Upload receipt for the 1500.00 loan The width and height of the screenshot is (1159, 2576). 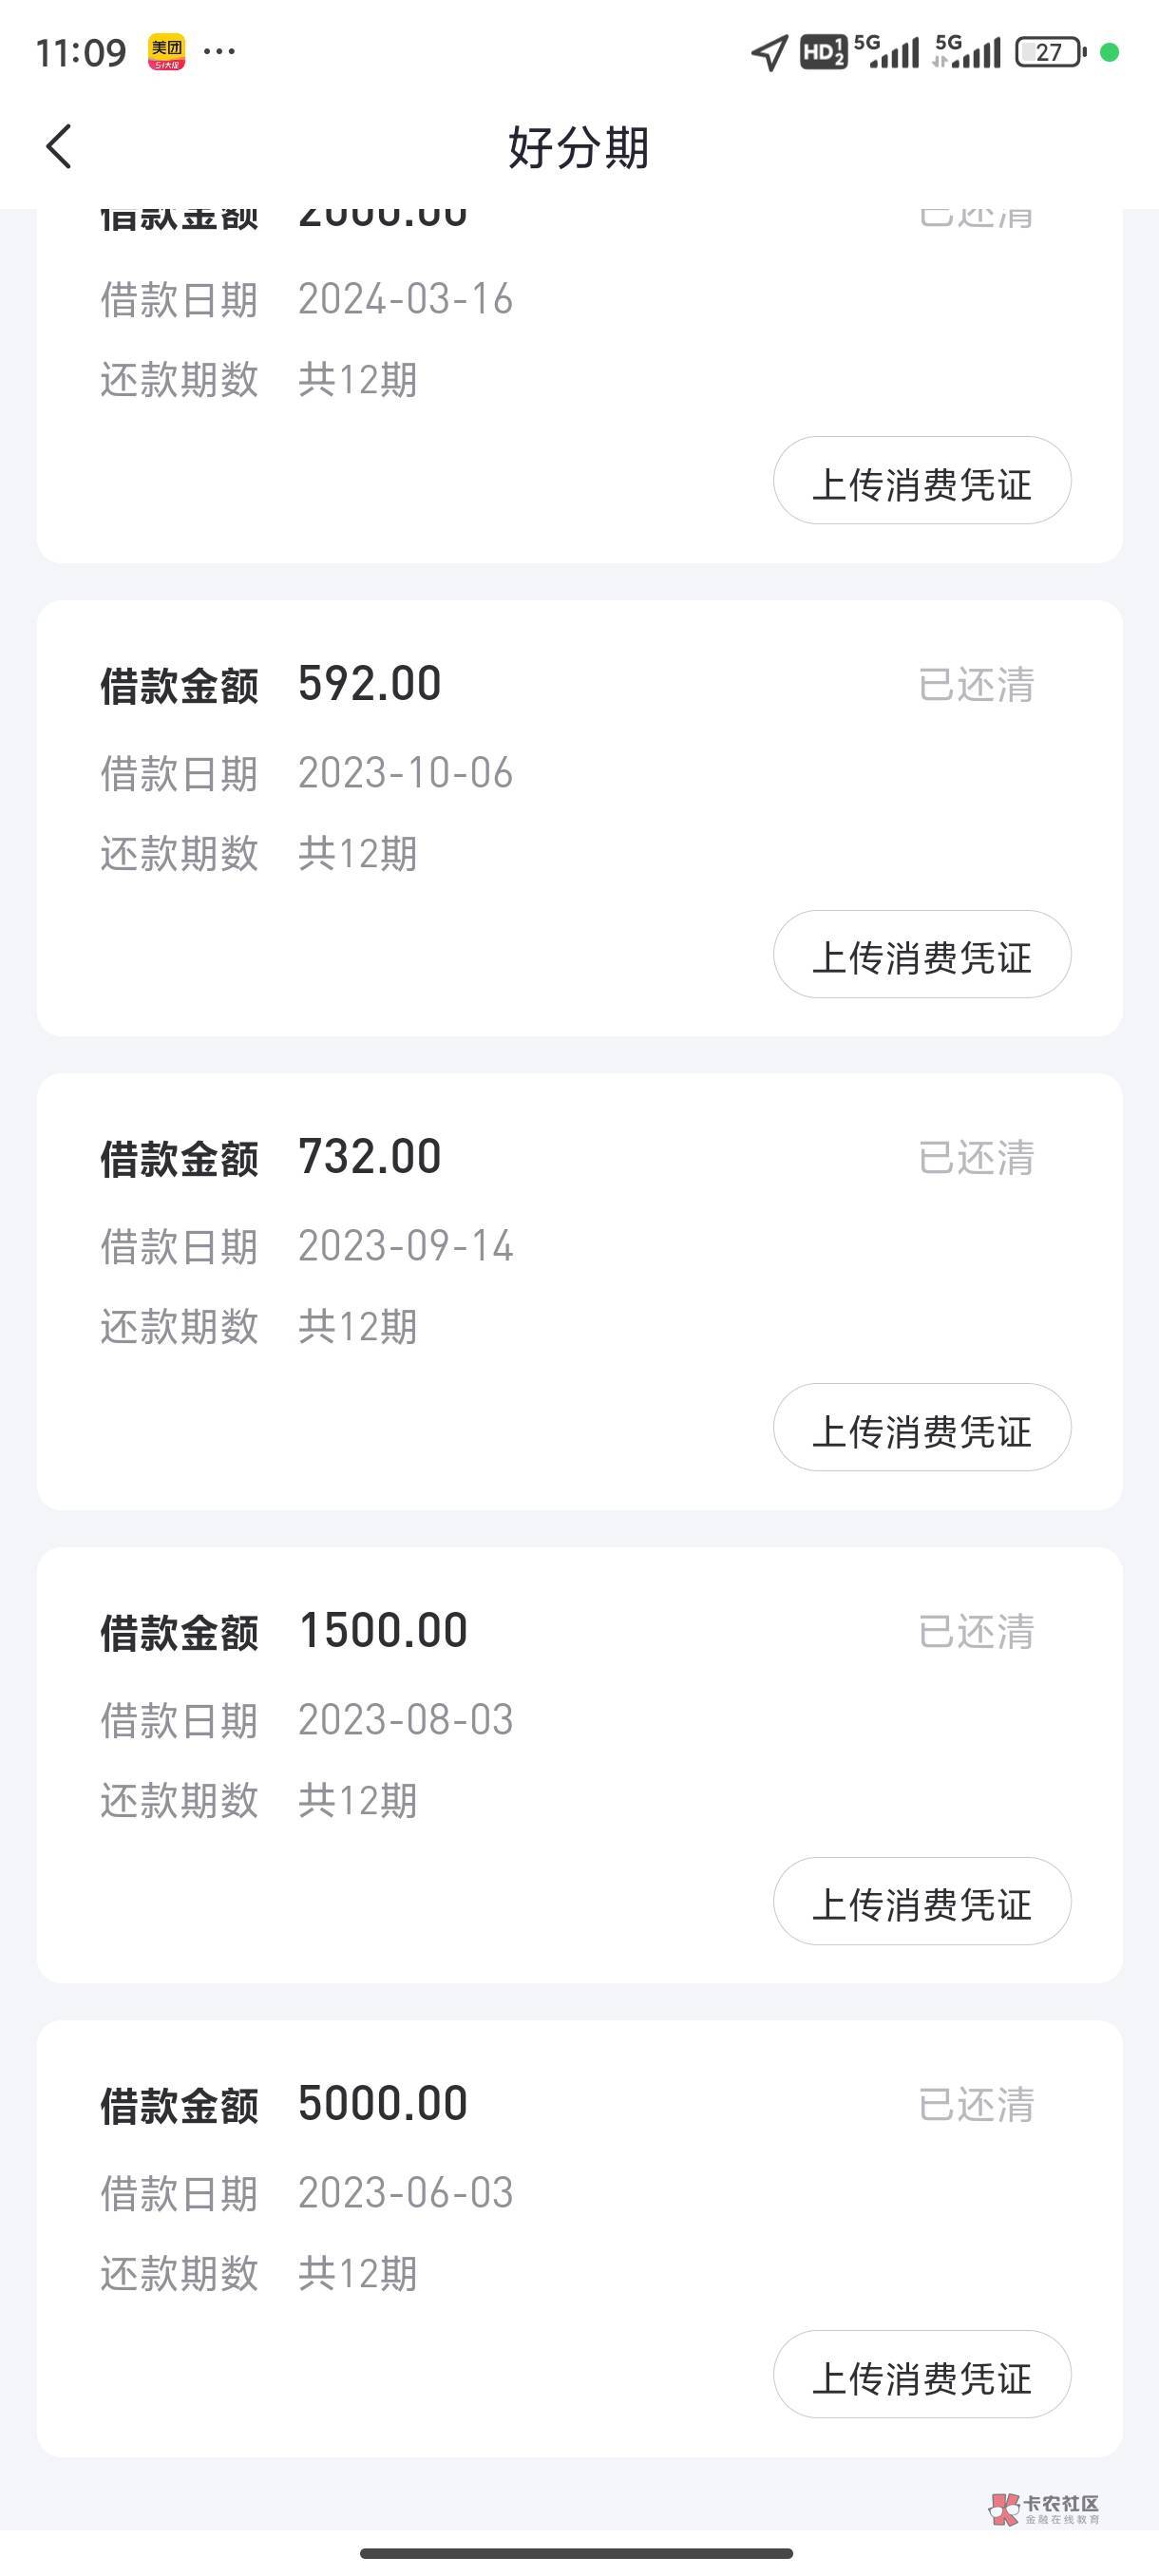(921, 1901)
